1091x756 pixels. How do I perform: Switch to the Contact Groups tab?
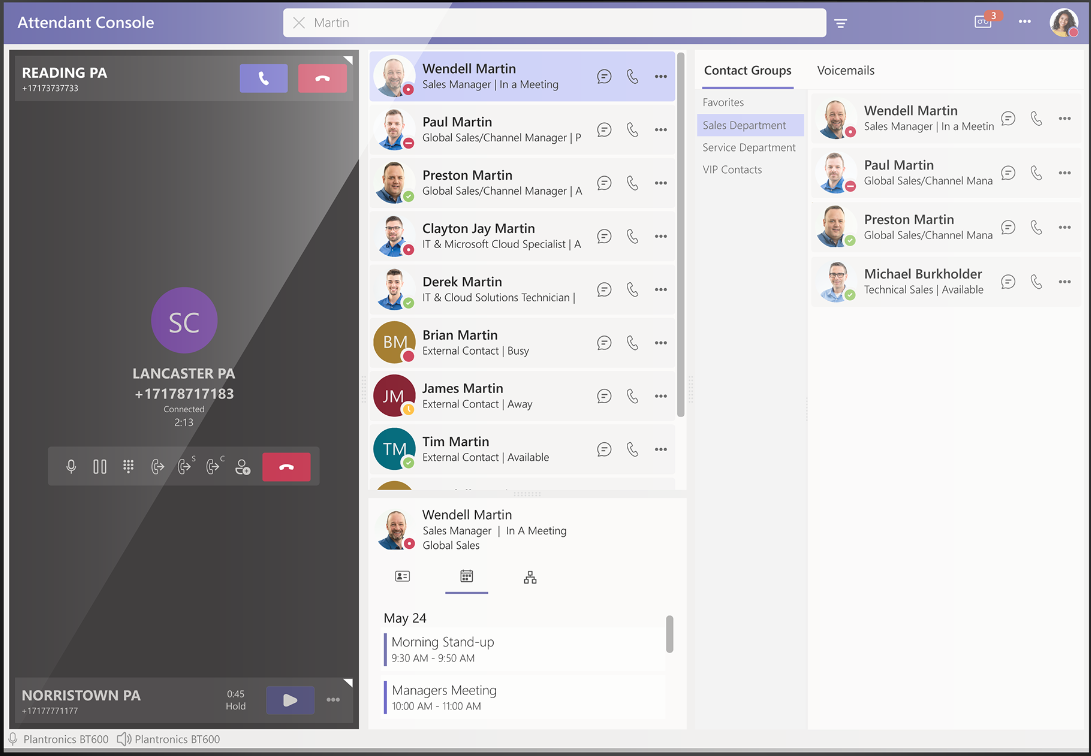point(747,70)
